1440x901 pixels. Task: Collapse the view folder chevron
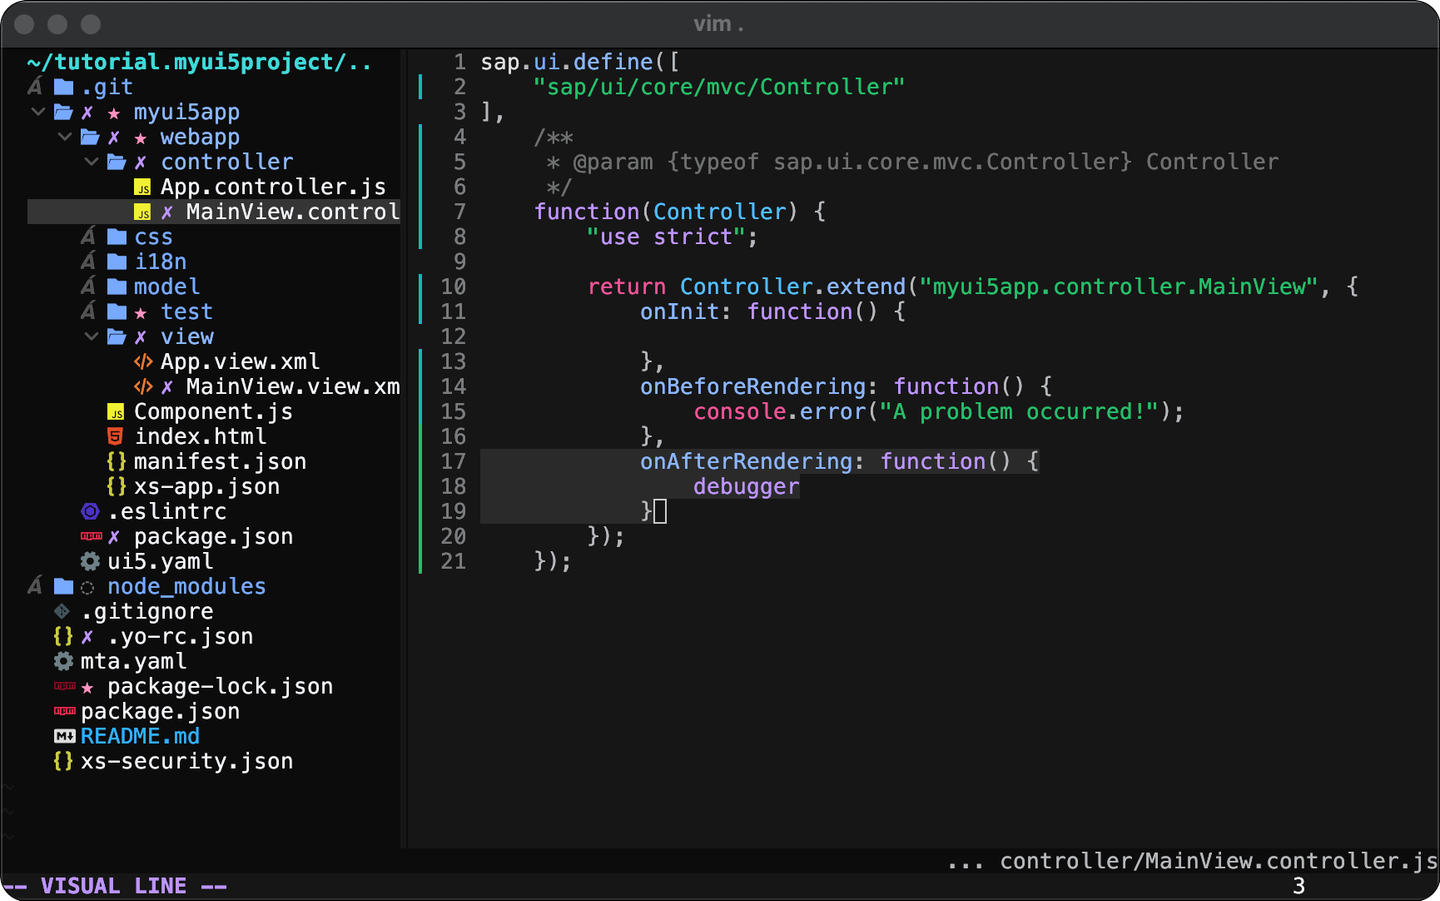pos(91,337)
